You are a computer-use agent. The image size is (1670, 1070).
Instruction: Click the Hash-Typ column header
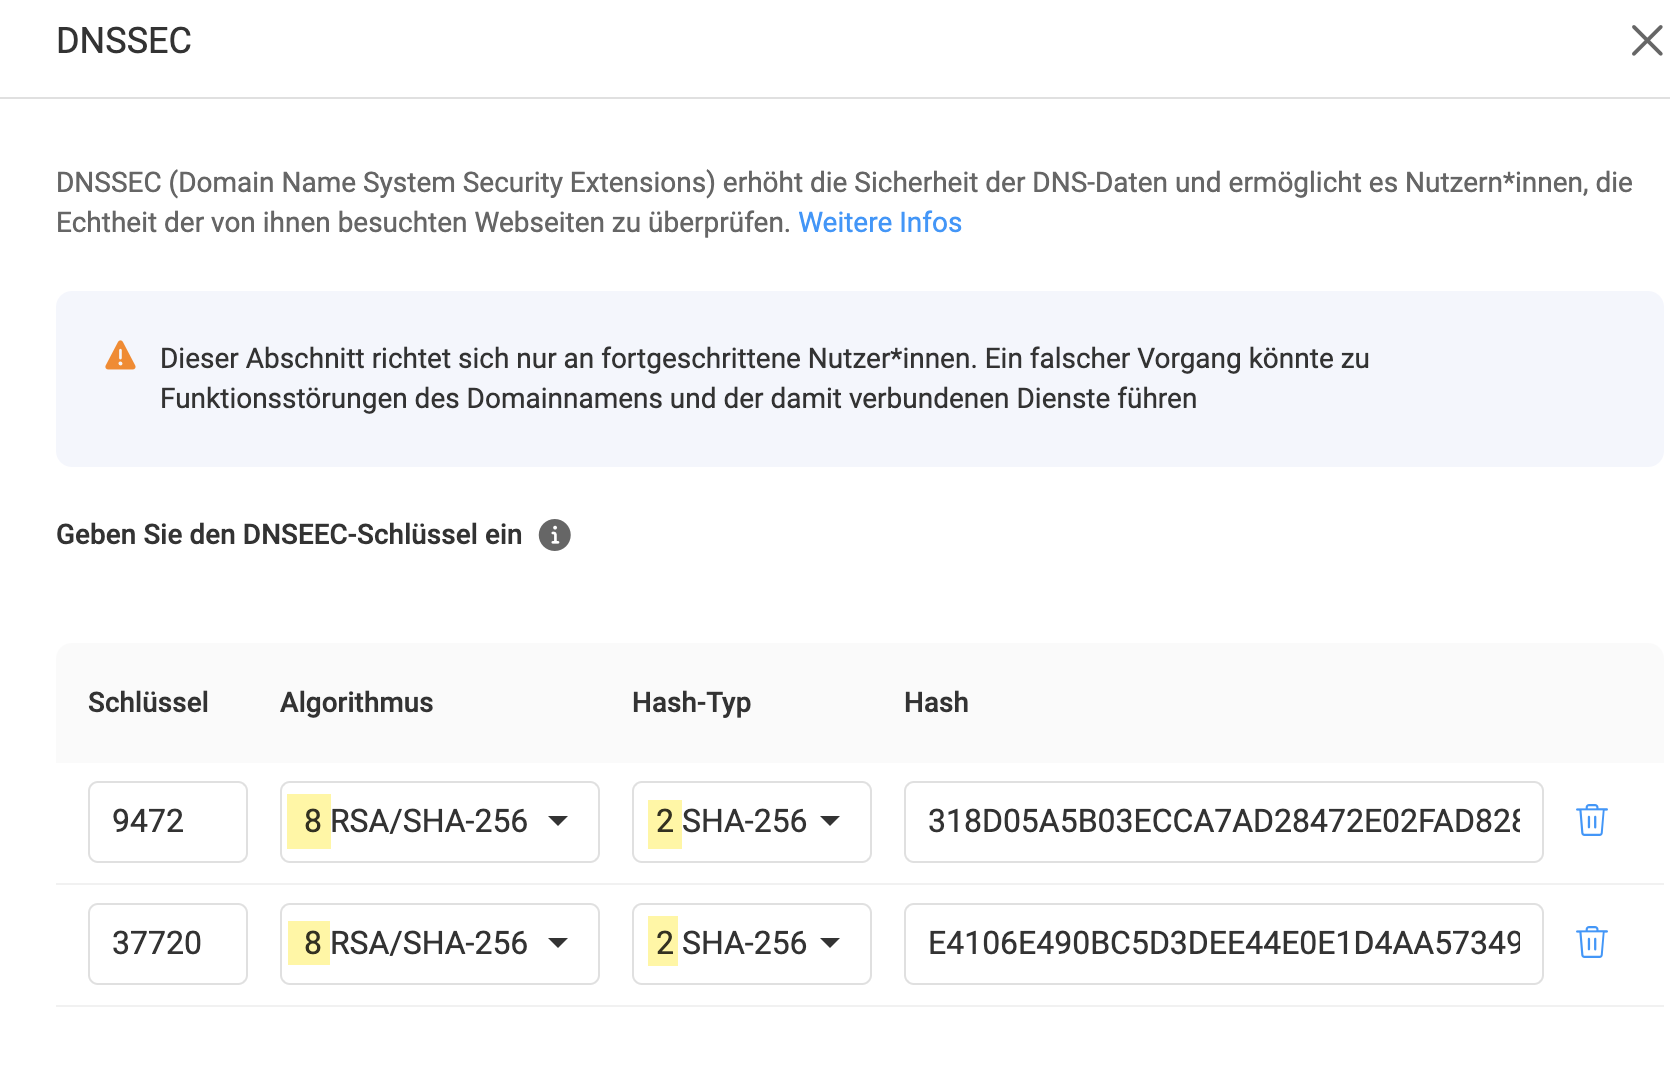[691, 702]
